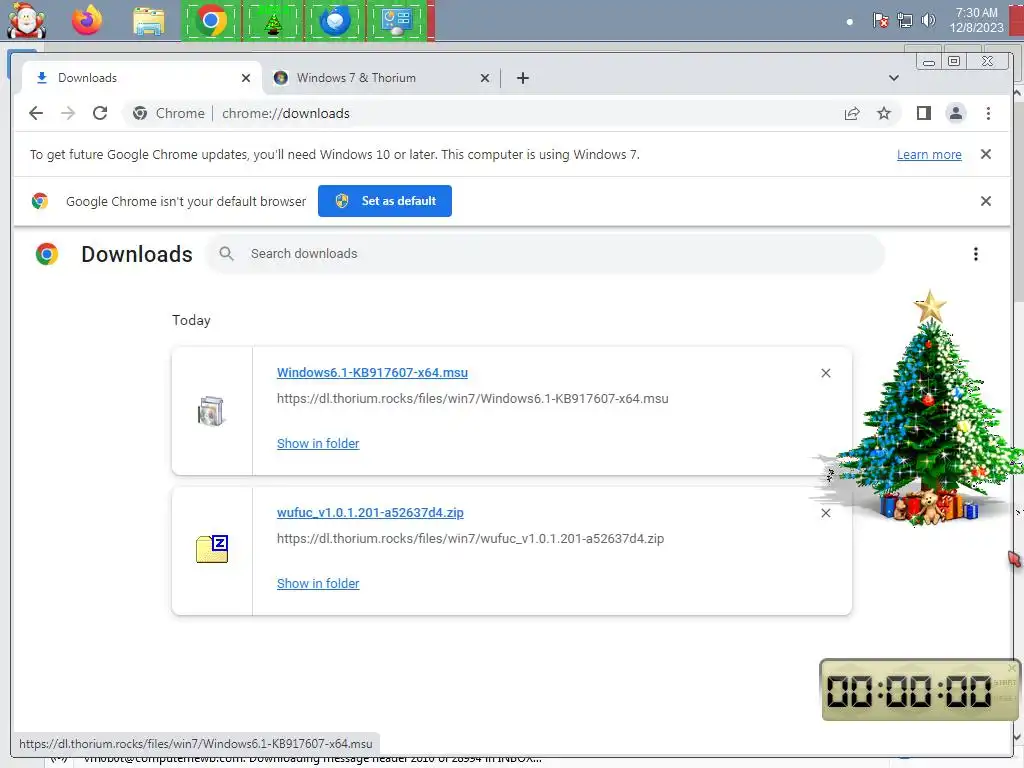Click the zip archive file icon
The image size is (1024, 768).
(212, 549)
